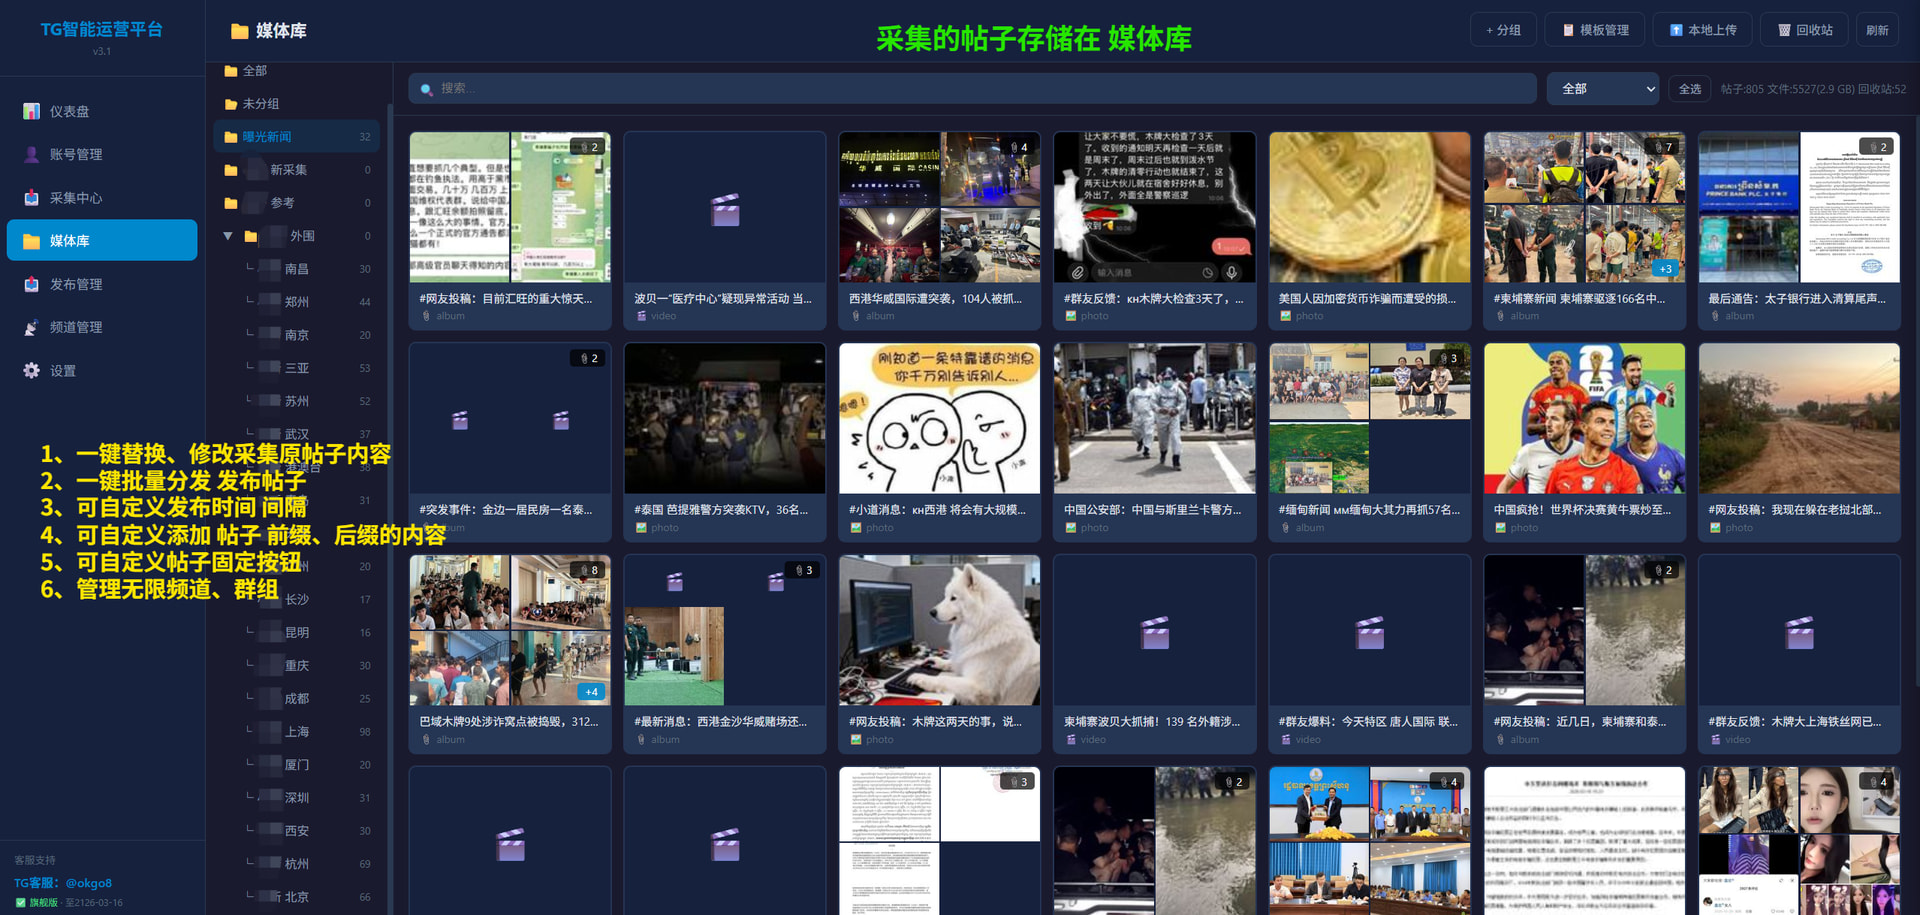Select the 曝光新闻 folder
The width and height of the screenshot is (1920, 915).
(x=267, y=137)
